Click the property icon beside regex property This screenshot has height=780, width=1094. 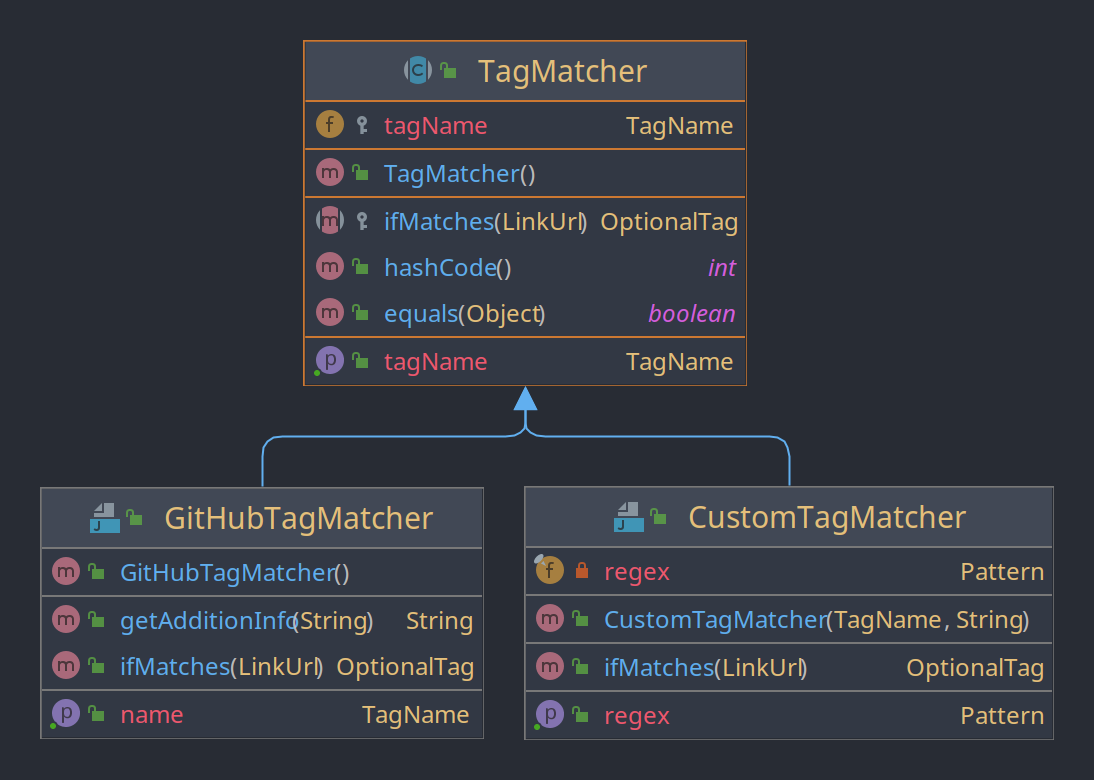pos(550,714)
